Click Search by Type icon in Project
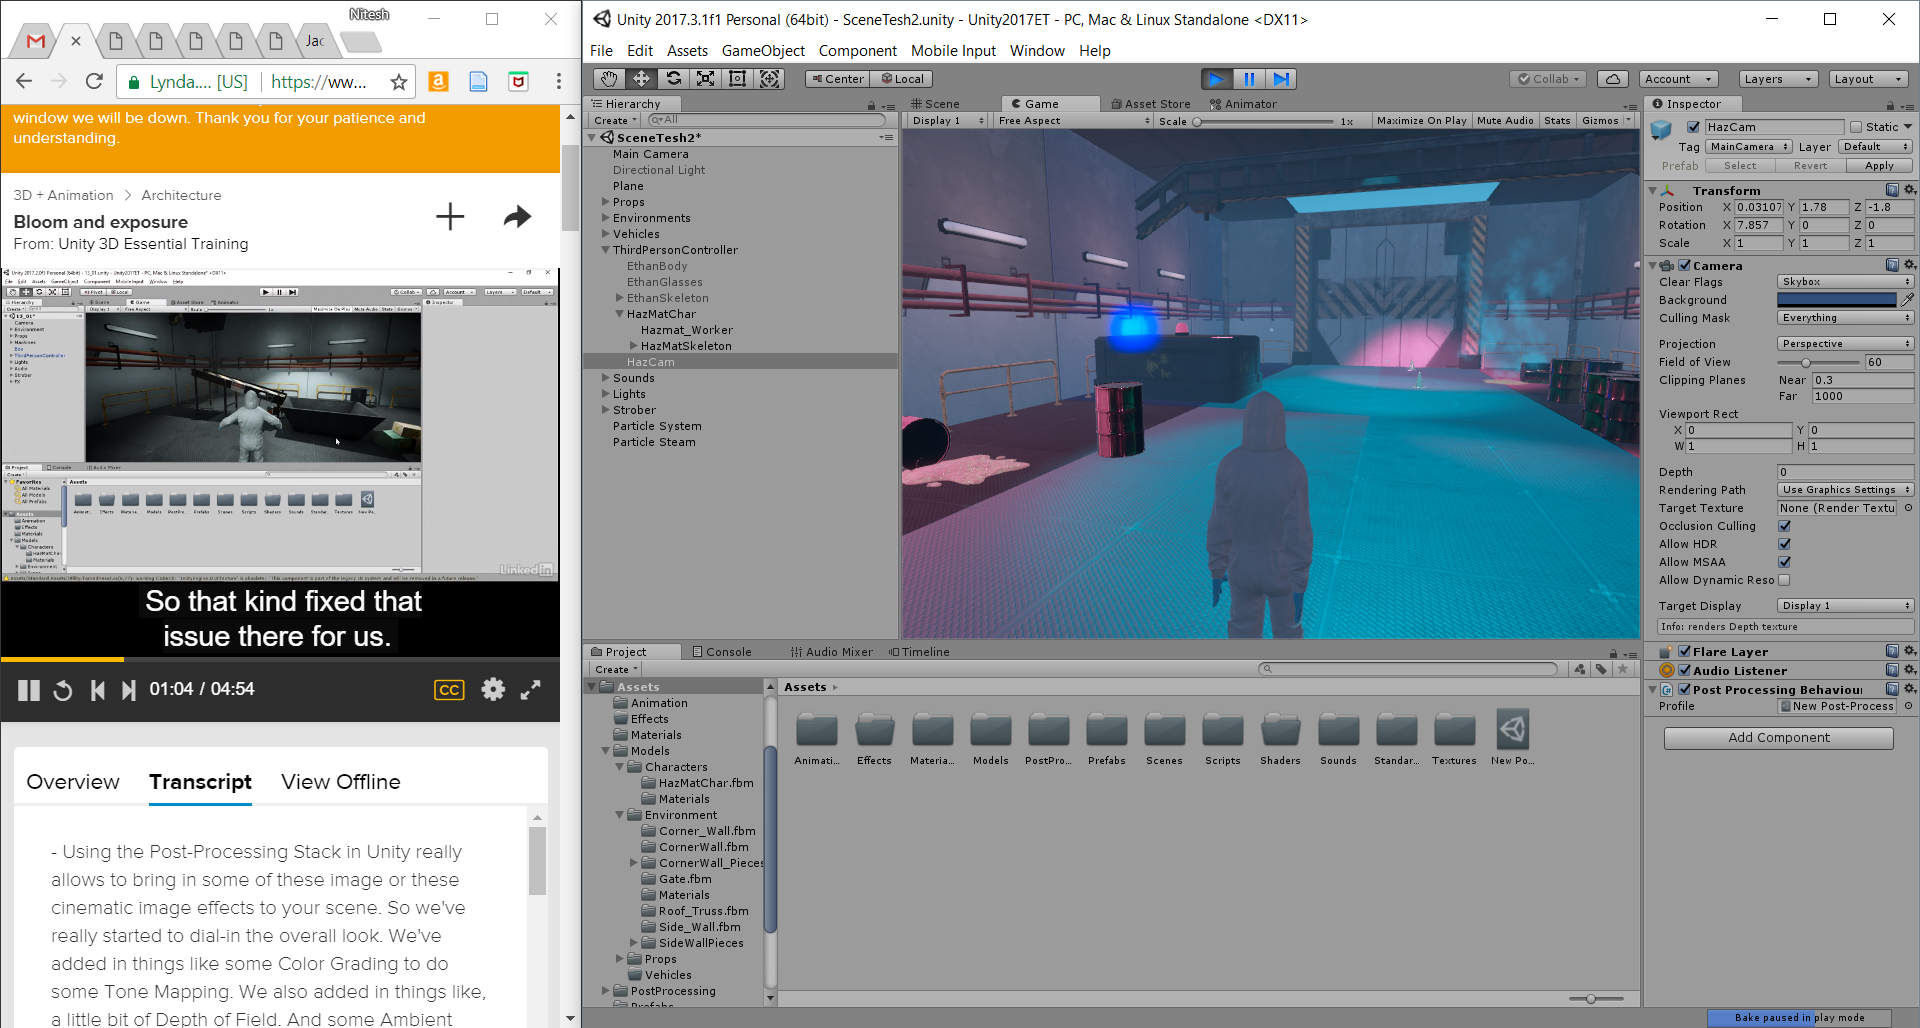This screenshot has height=1028, width=1920. (1580, 669)
